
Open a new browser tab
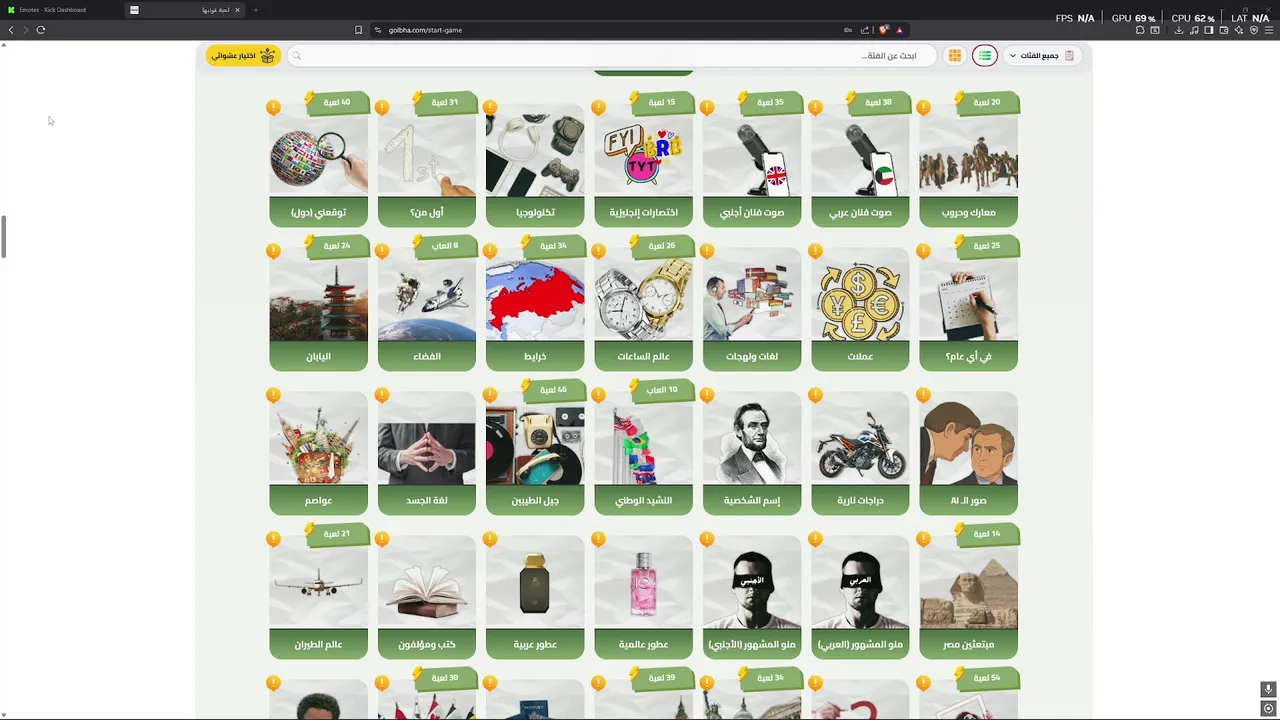pos(255,10)
